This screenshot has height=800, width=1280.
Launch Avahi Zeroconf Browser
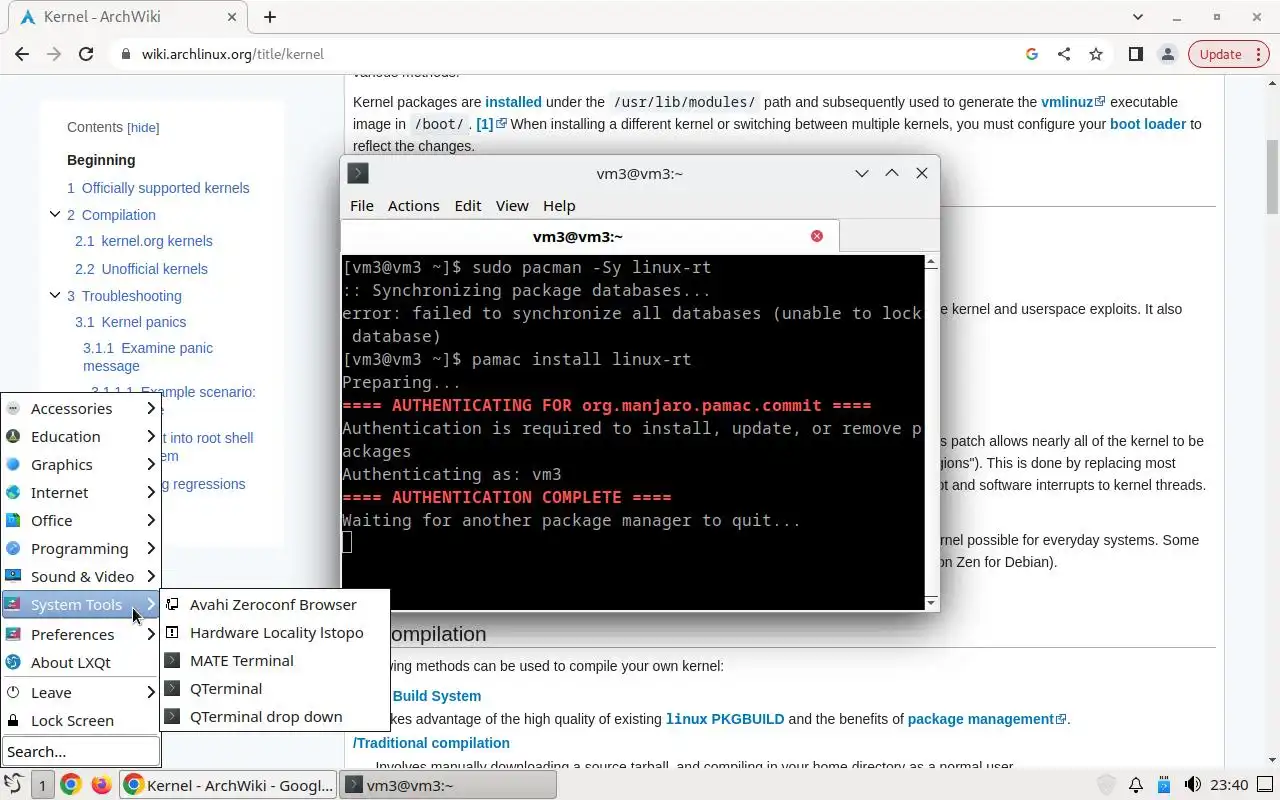point(274,604)
